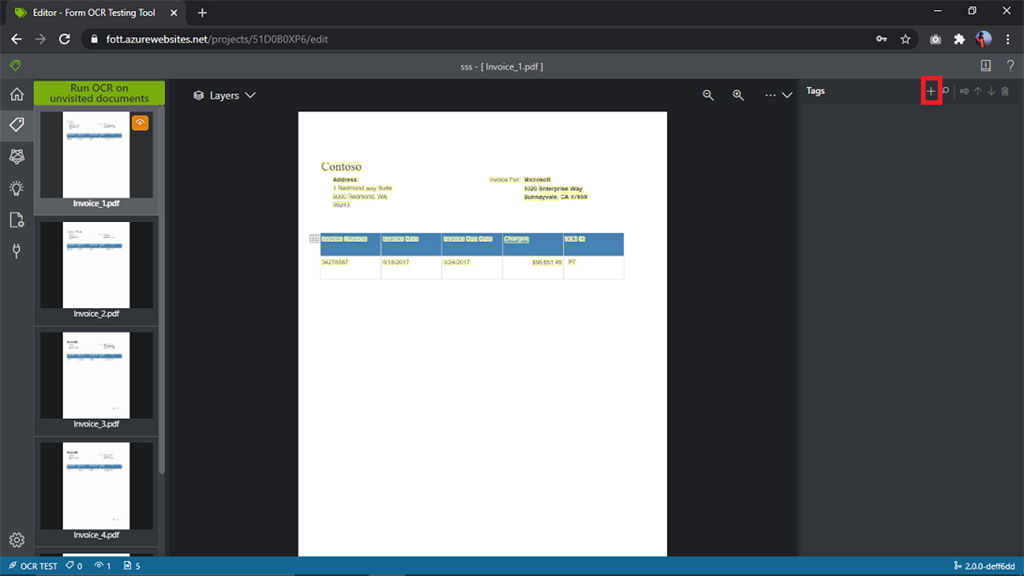This screenshot has width=1024, height=576.
Task: Open Connections via the plug icon
Action: pyautogui.click(x=15, y=251)
